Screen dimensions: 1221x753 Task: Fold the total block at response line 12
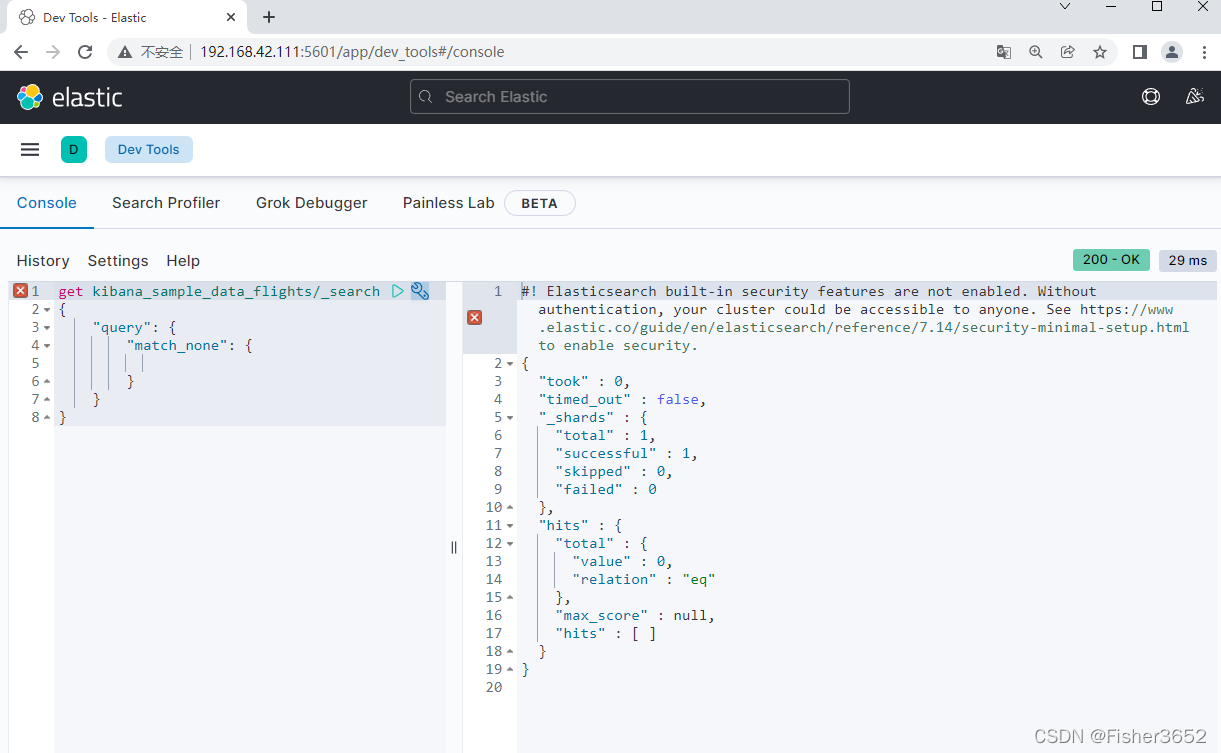(510, 543)
